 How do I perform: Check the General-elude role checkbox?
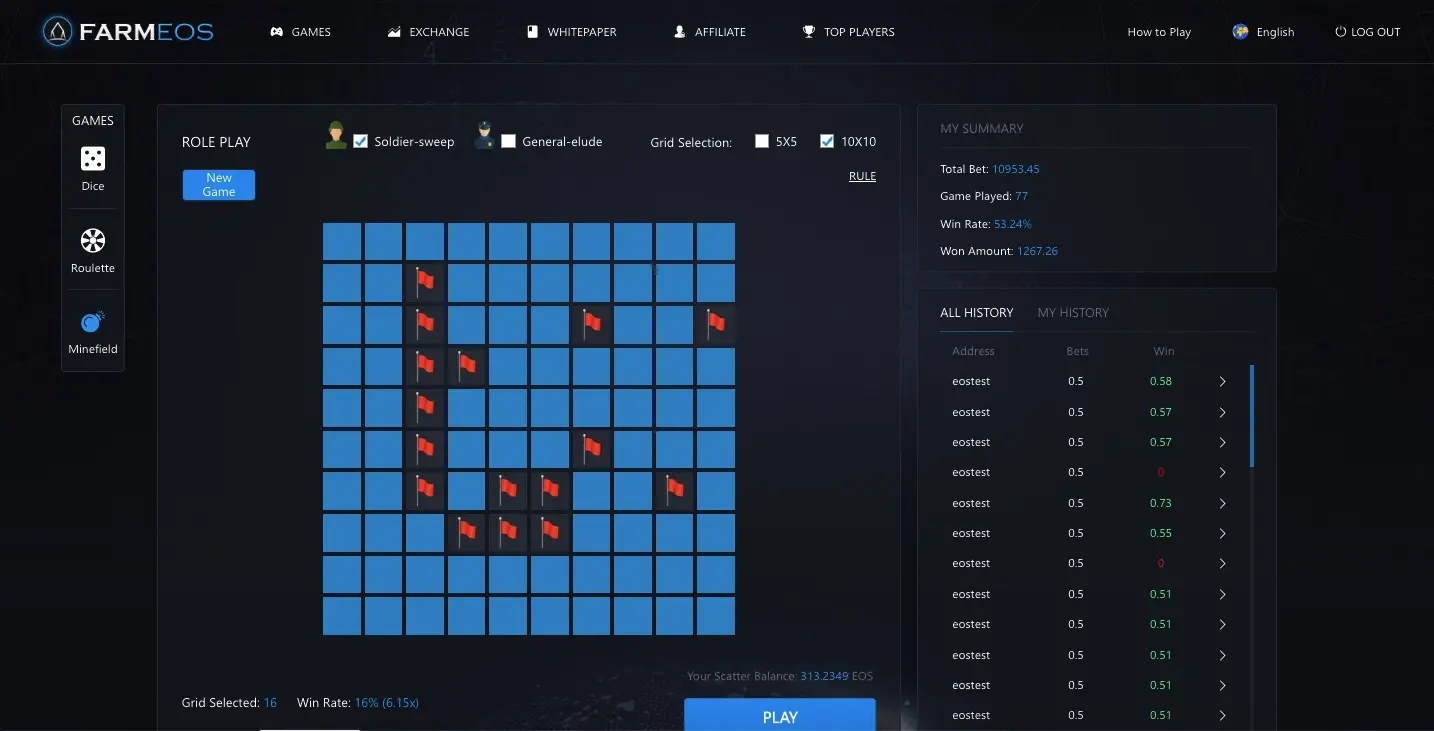click(x=509, y=141)
